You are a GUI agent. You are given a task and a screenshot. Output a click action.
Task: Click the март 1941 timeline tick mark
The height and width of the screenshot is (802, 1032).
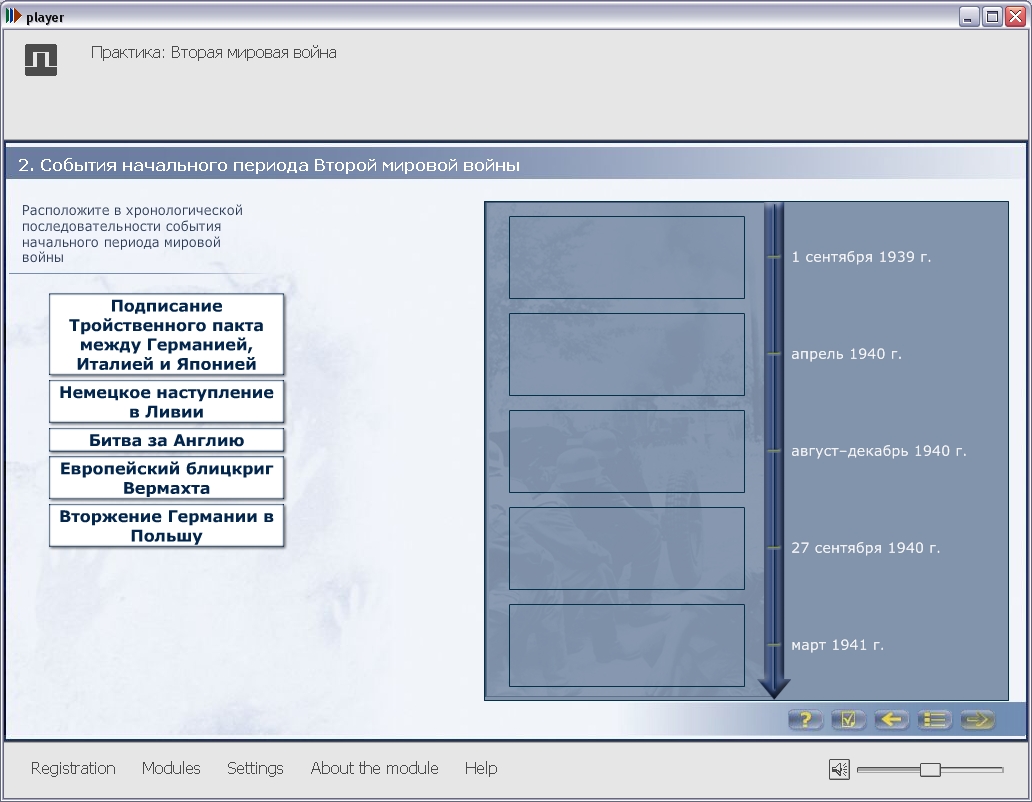tap(774, 645)
